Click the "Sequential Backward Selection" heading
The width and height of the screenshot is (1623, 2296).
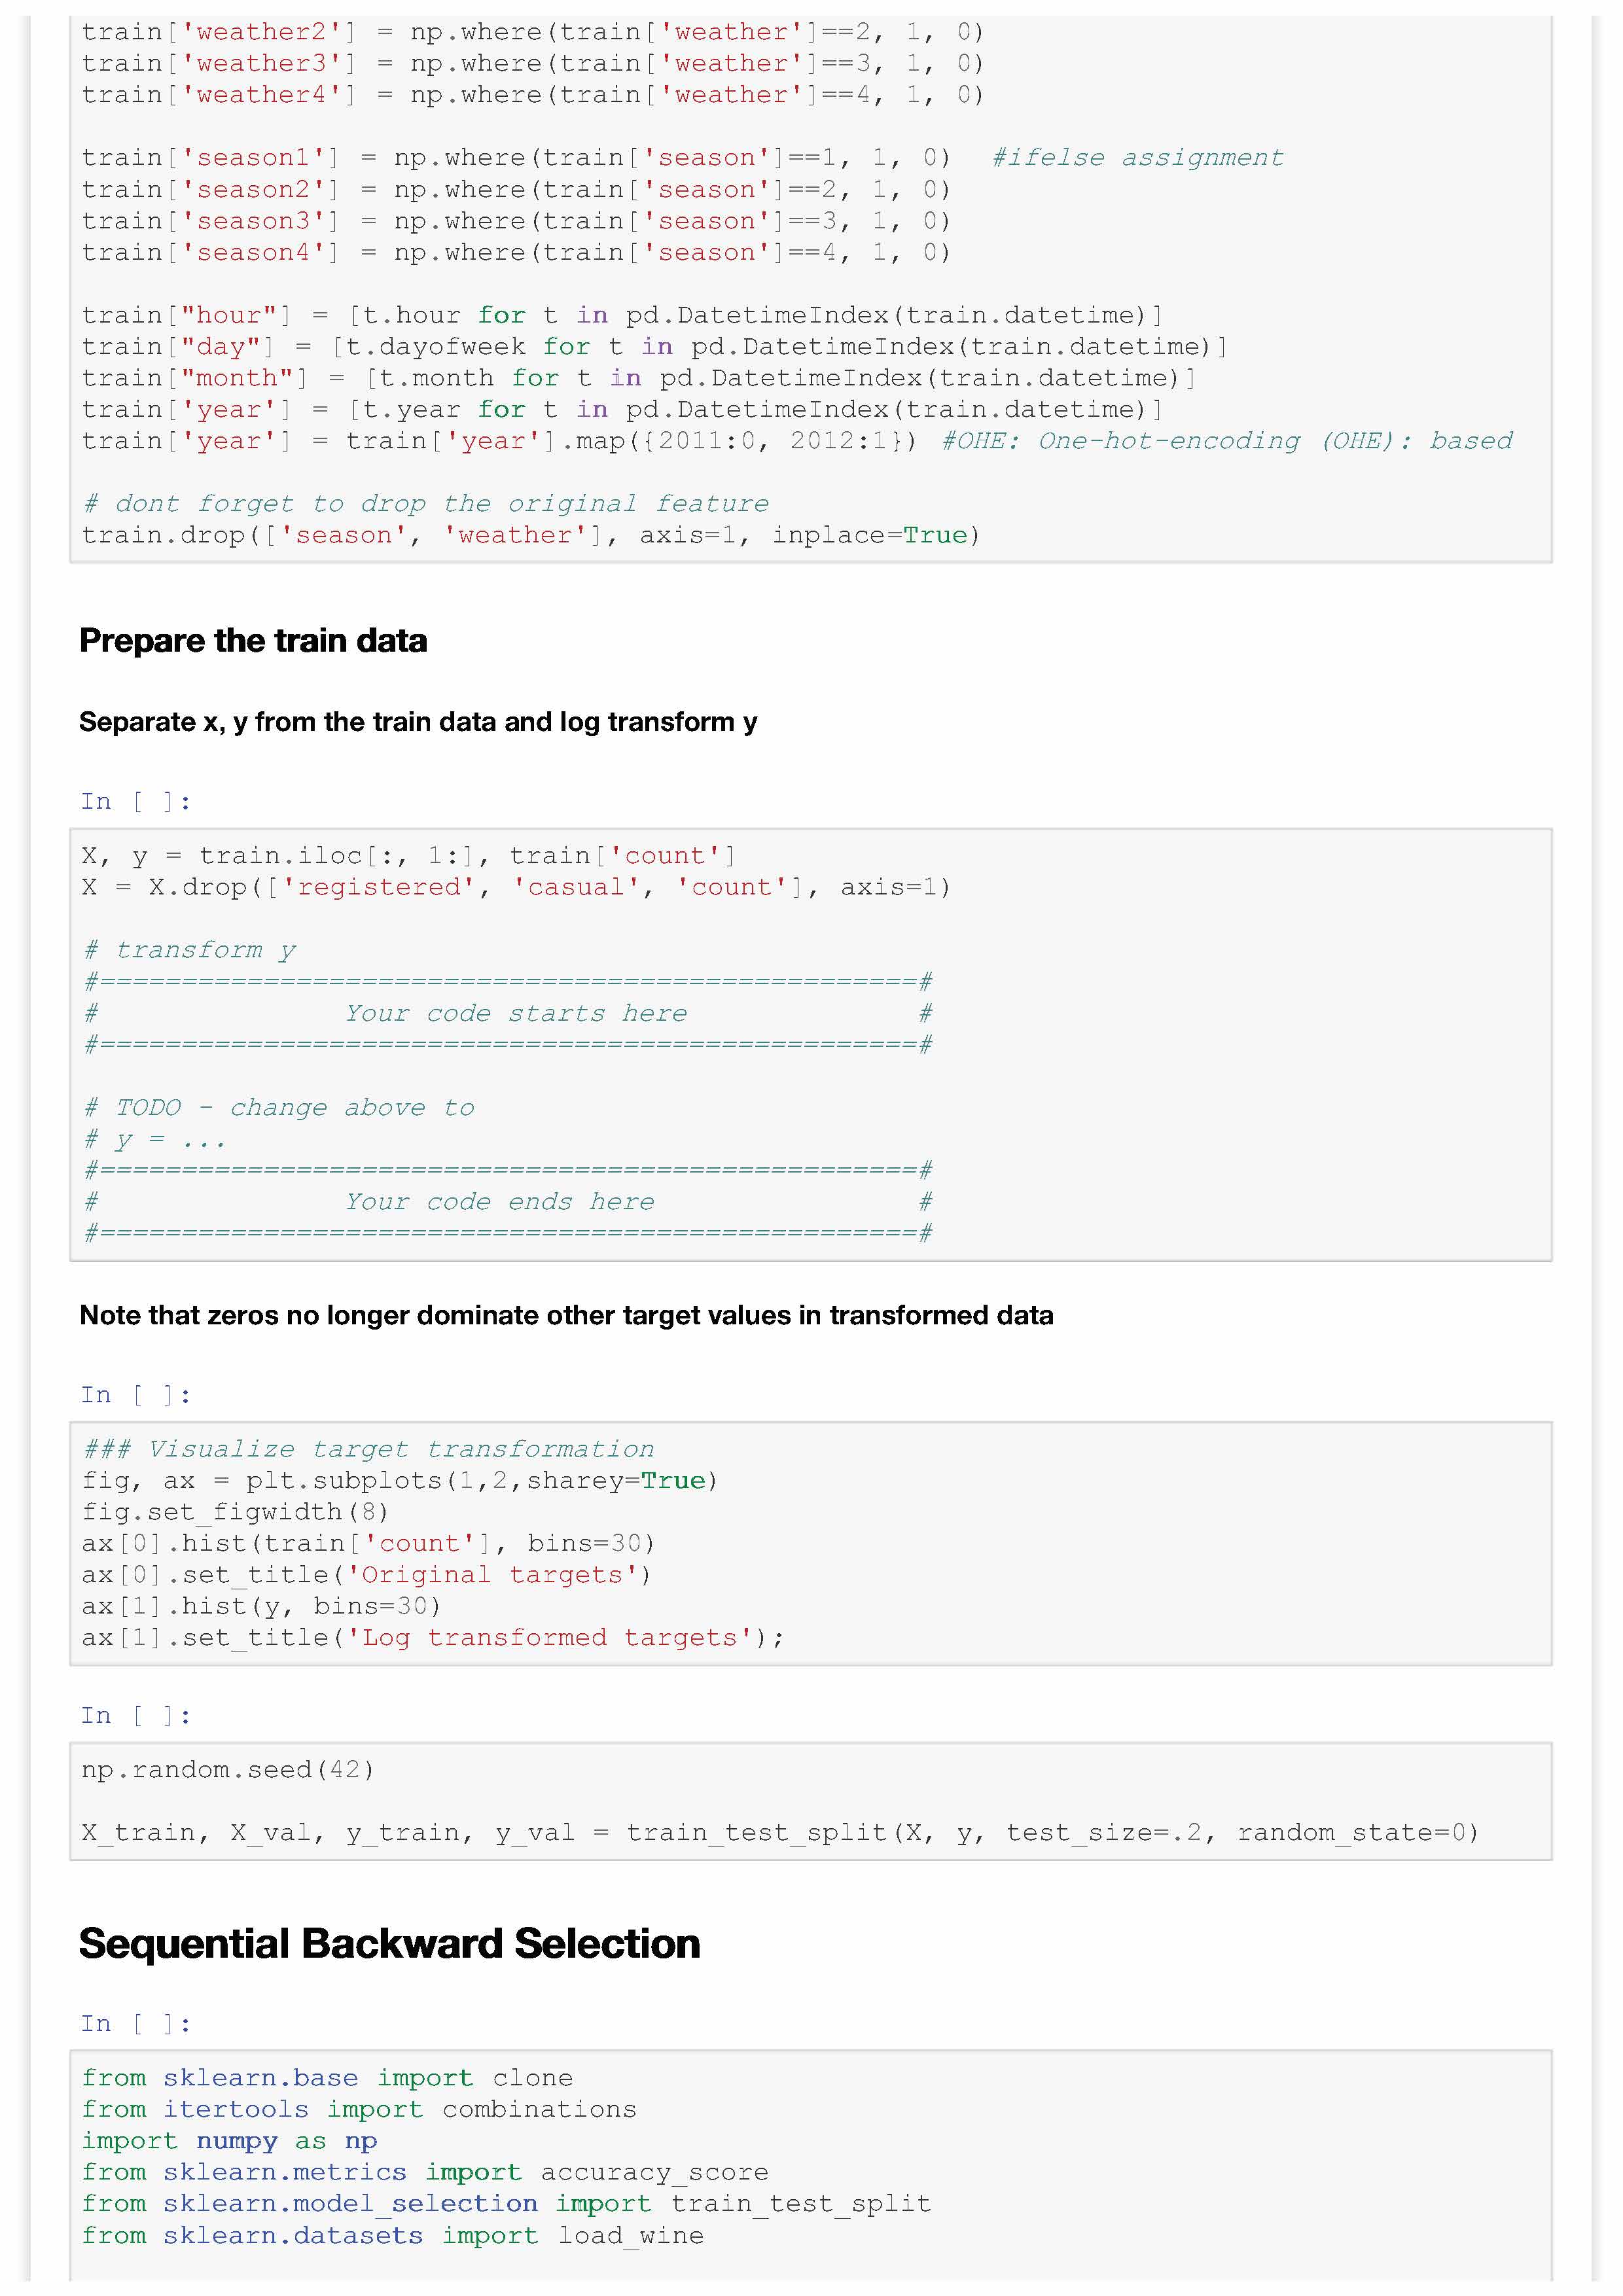(x=389, y=1943)
